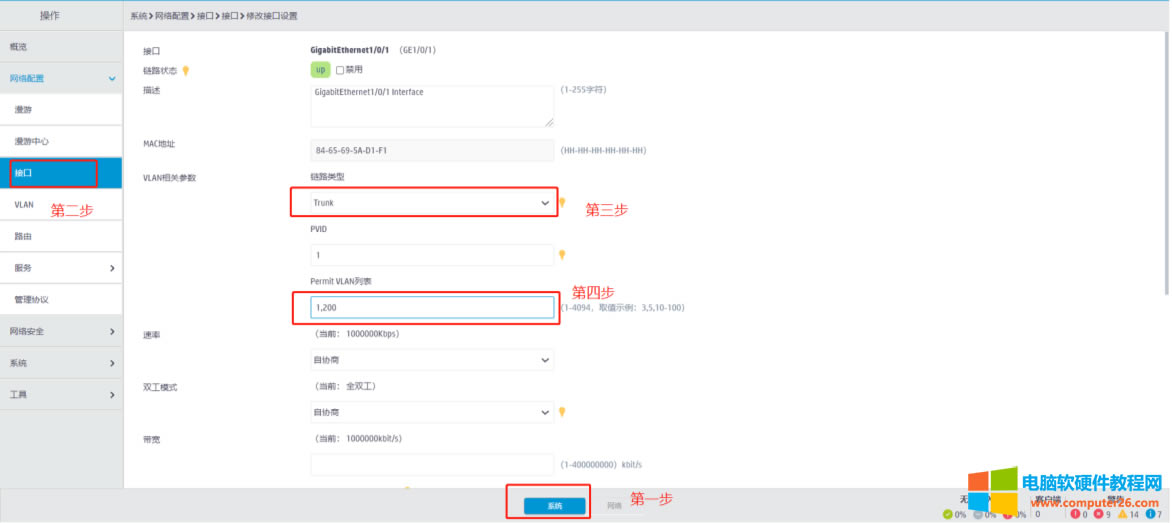Expand the 服务 sidebar menu
Viewport: 1172px width, 523px height.
tap(61, 268)
